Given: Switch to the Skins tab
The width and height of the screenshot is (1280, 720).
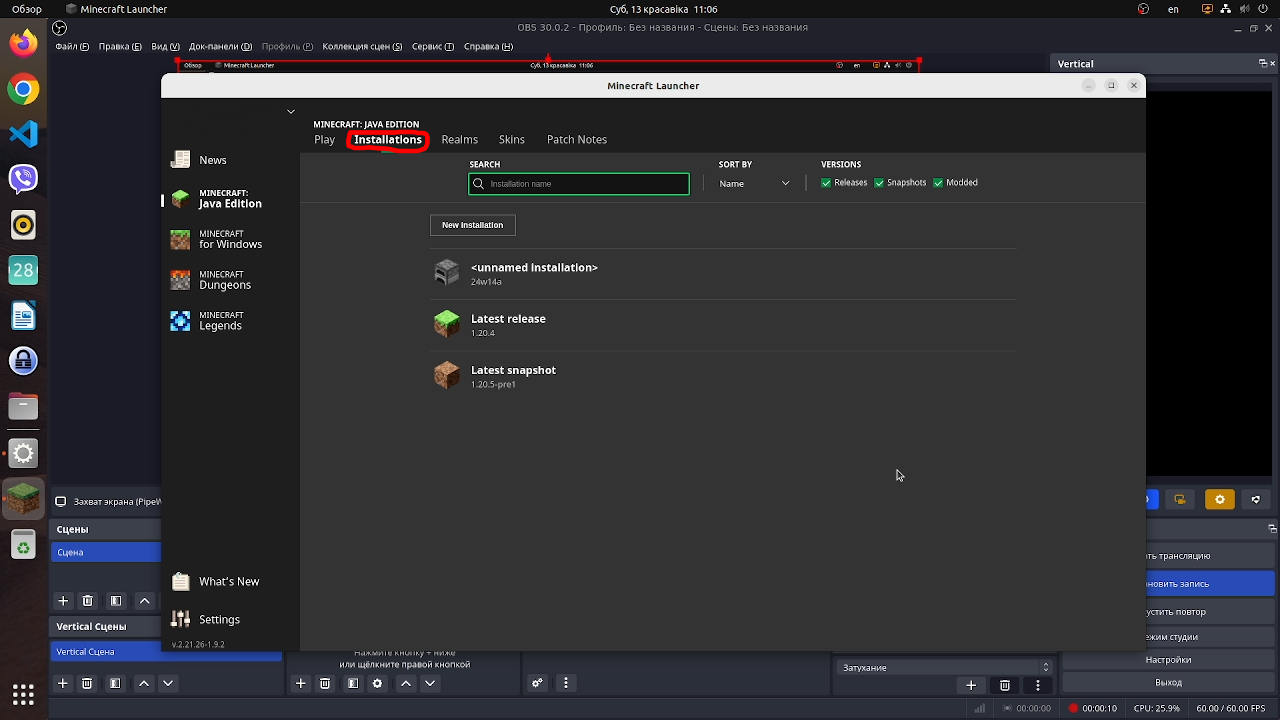Looking at the screenshot, I should 512,140.
